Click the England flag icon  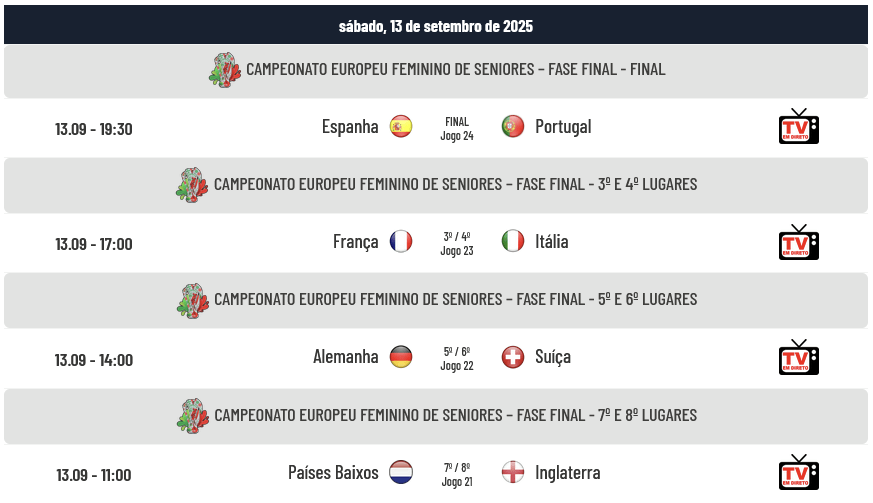click(x=513, y=472)
